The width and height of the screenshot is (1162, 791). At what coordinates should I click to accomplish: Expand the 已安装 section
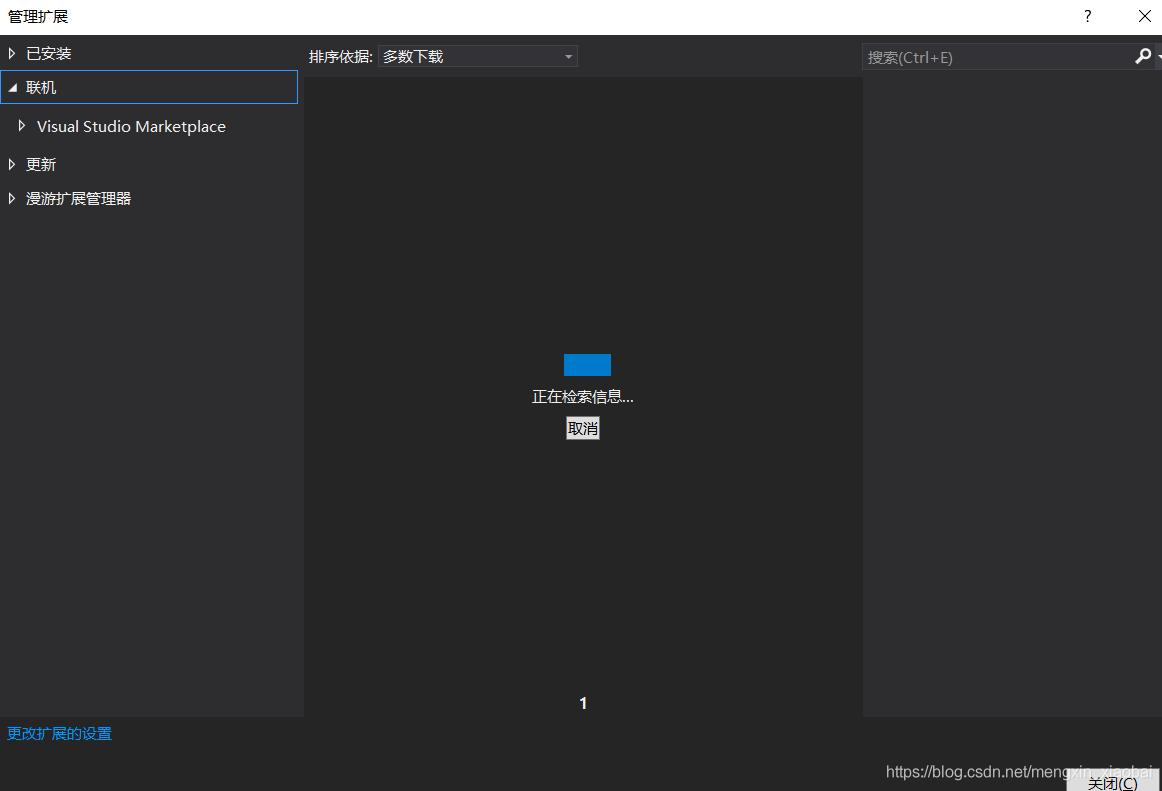[10, 52]
